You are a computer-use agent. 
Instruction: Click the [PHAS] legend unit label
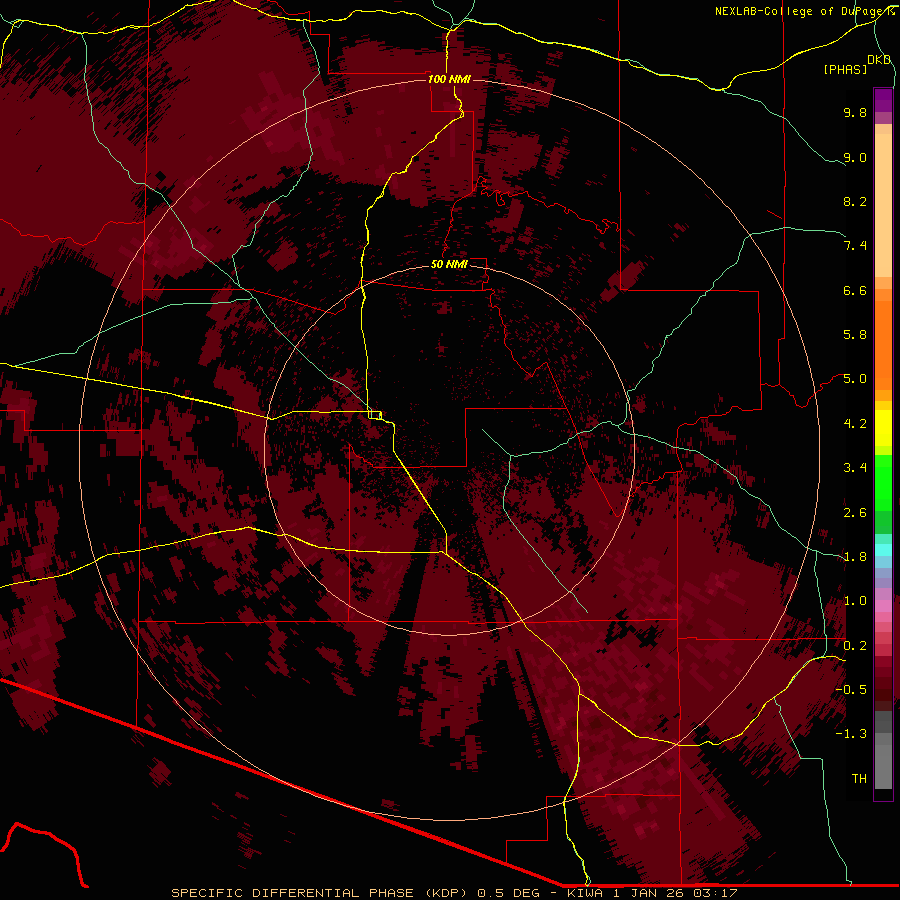(845, 69)
